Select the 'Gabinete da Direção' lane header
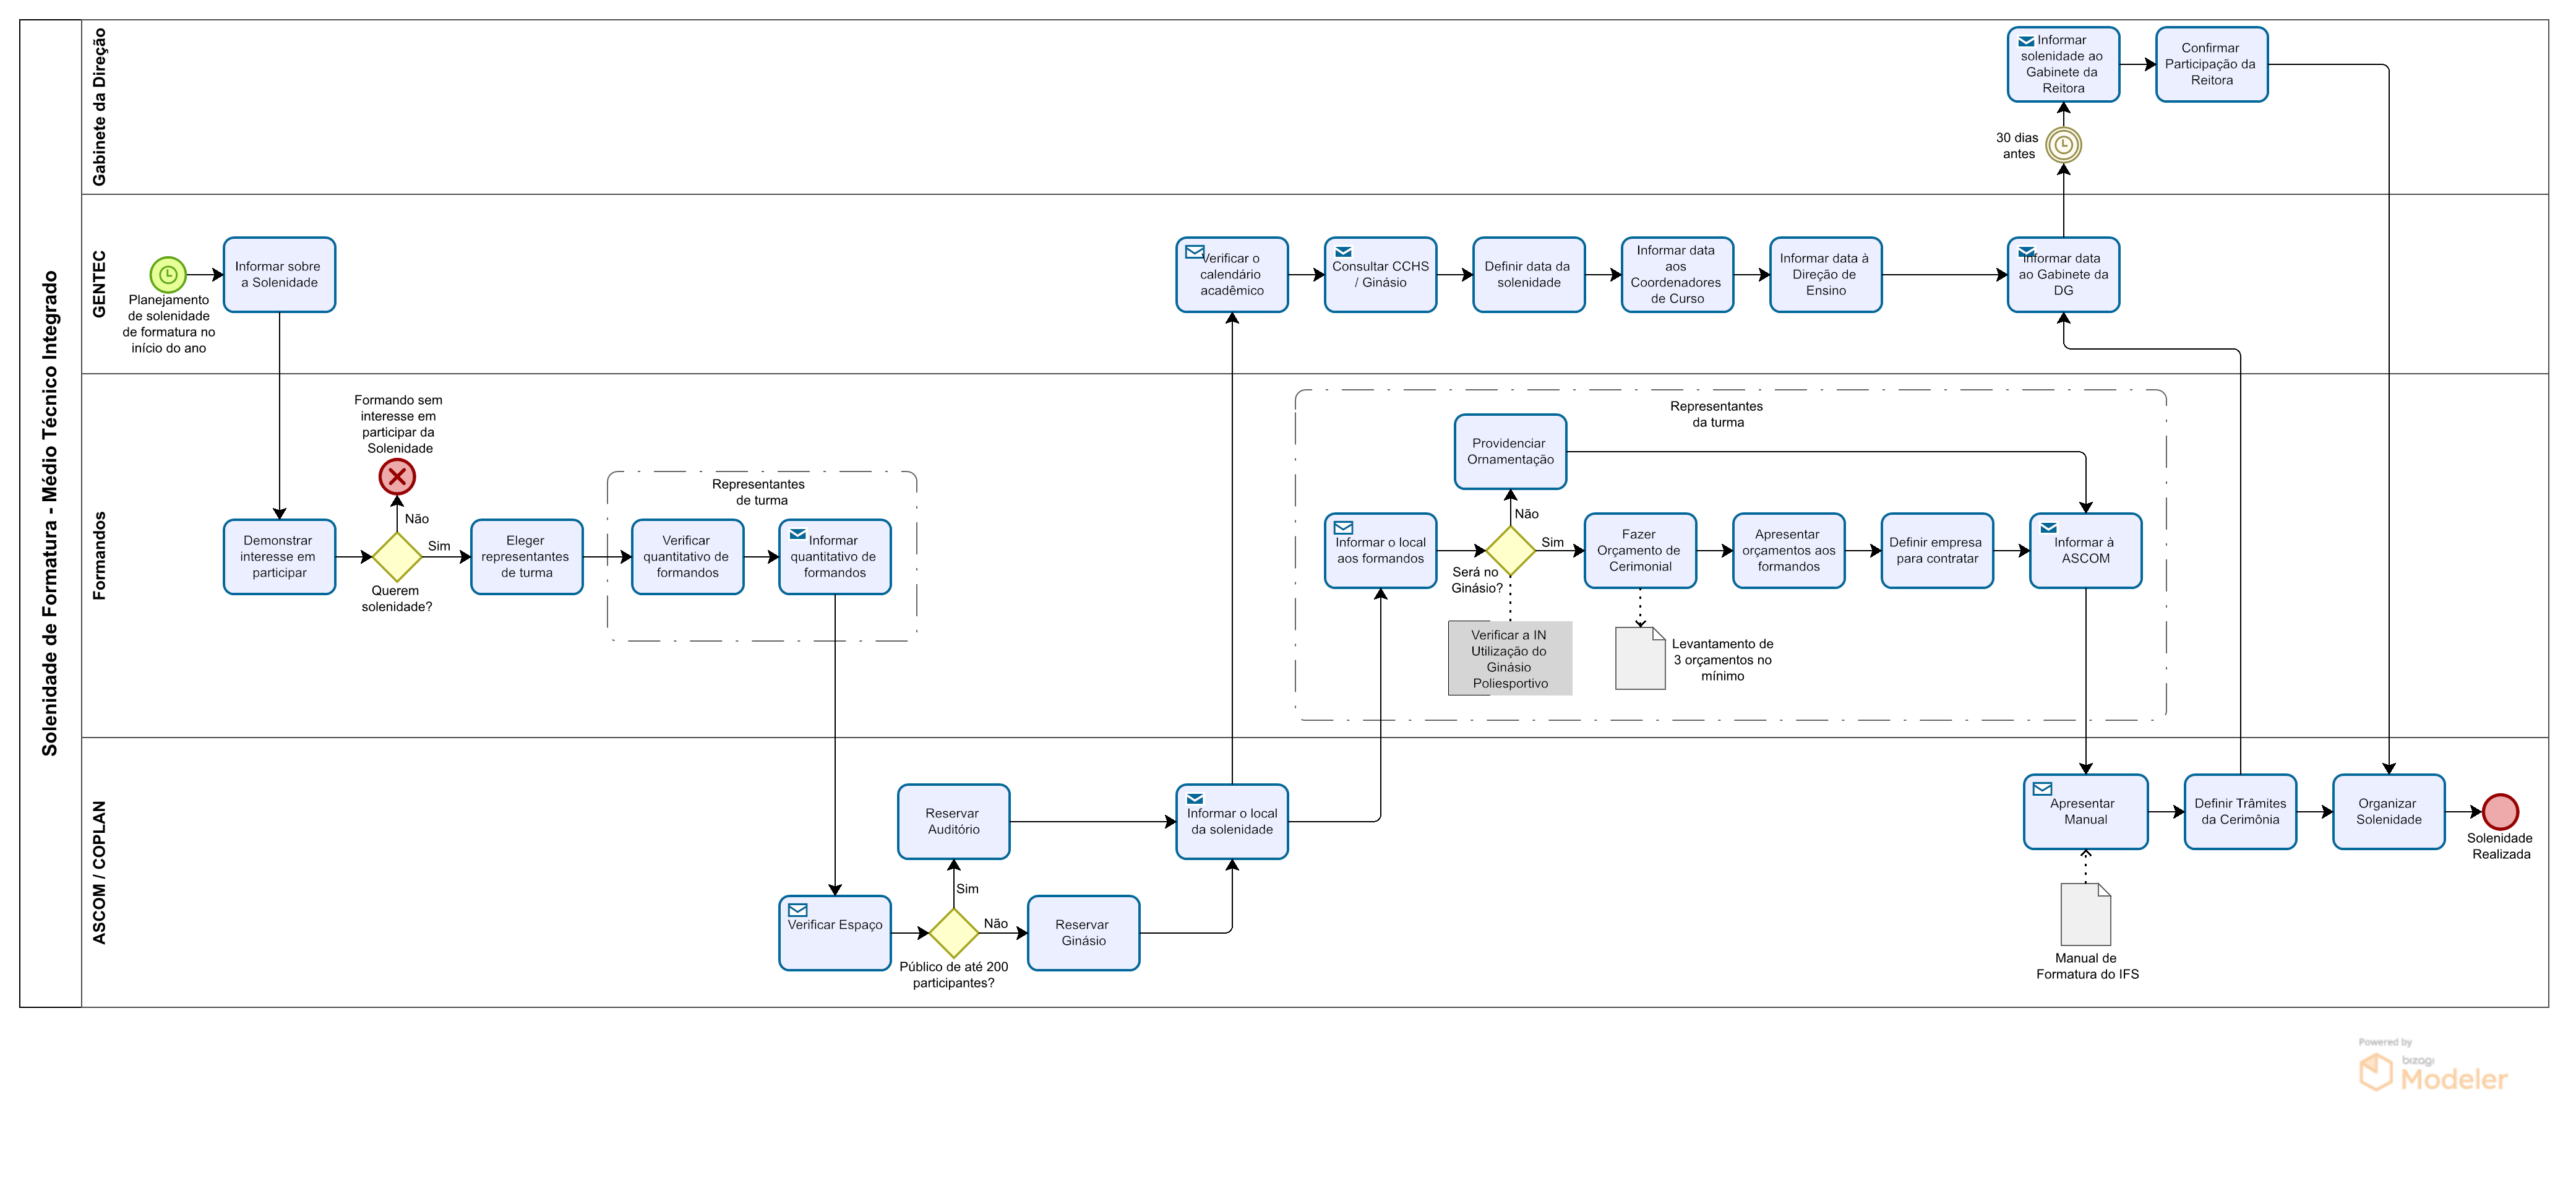Viewport: 2576px width, 1188px height. click(99, 107)
